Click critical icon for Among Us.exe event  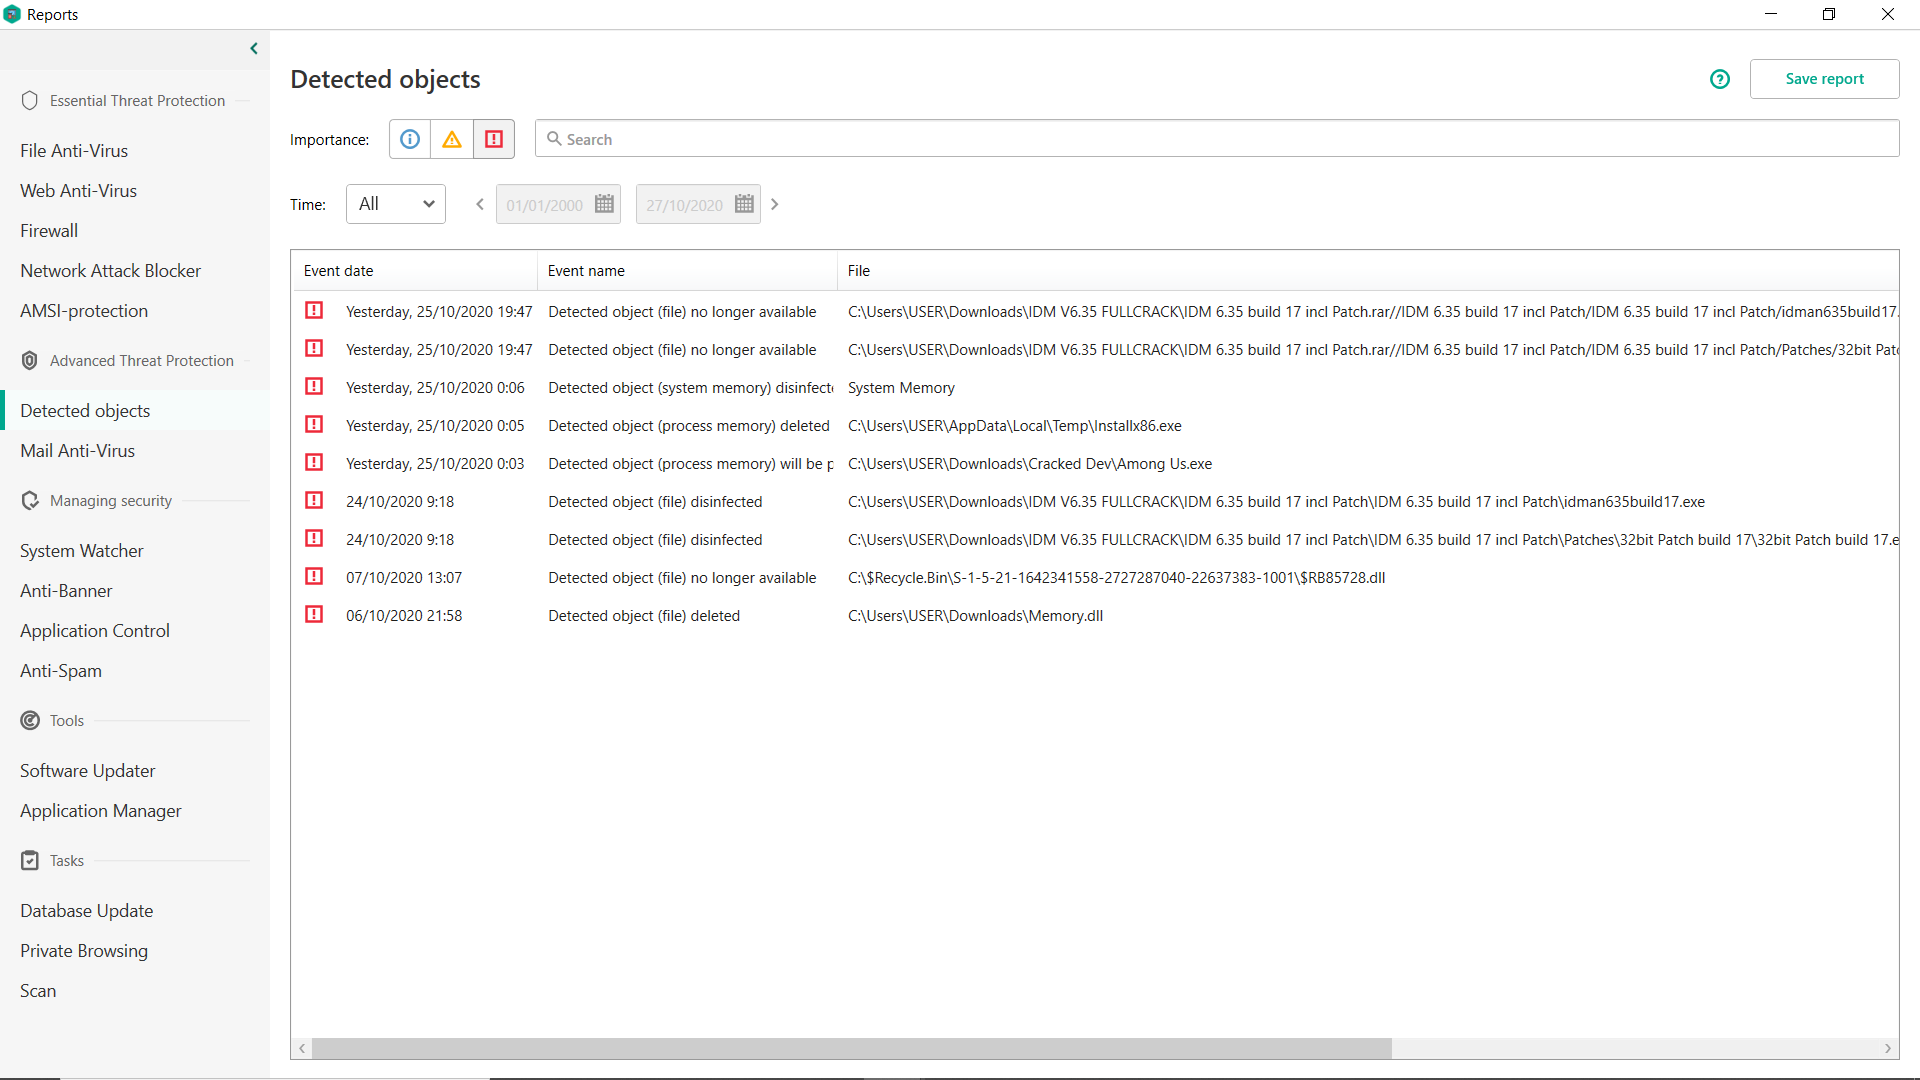[x=314, y=463]
